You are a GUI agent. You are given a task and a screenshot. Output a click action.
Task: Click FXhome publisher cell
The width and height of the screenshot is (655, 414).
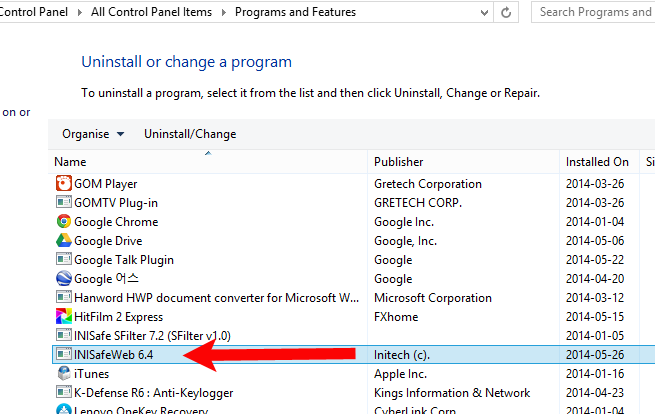click(396, 317)
